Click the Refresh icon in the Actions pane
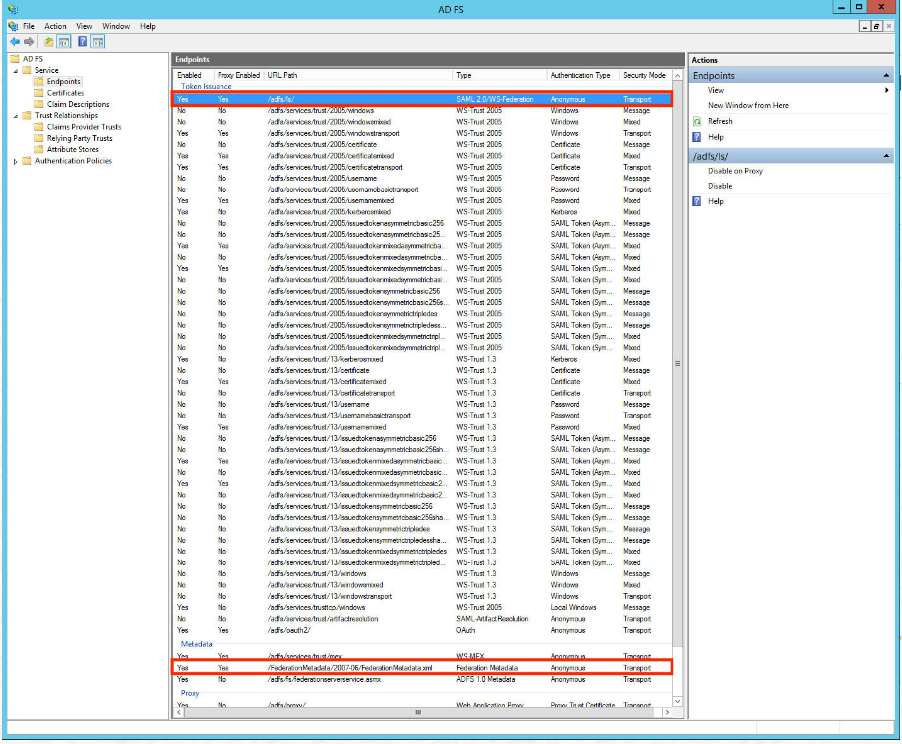 (x=697, y=121)
